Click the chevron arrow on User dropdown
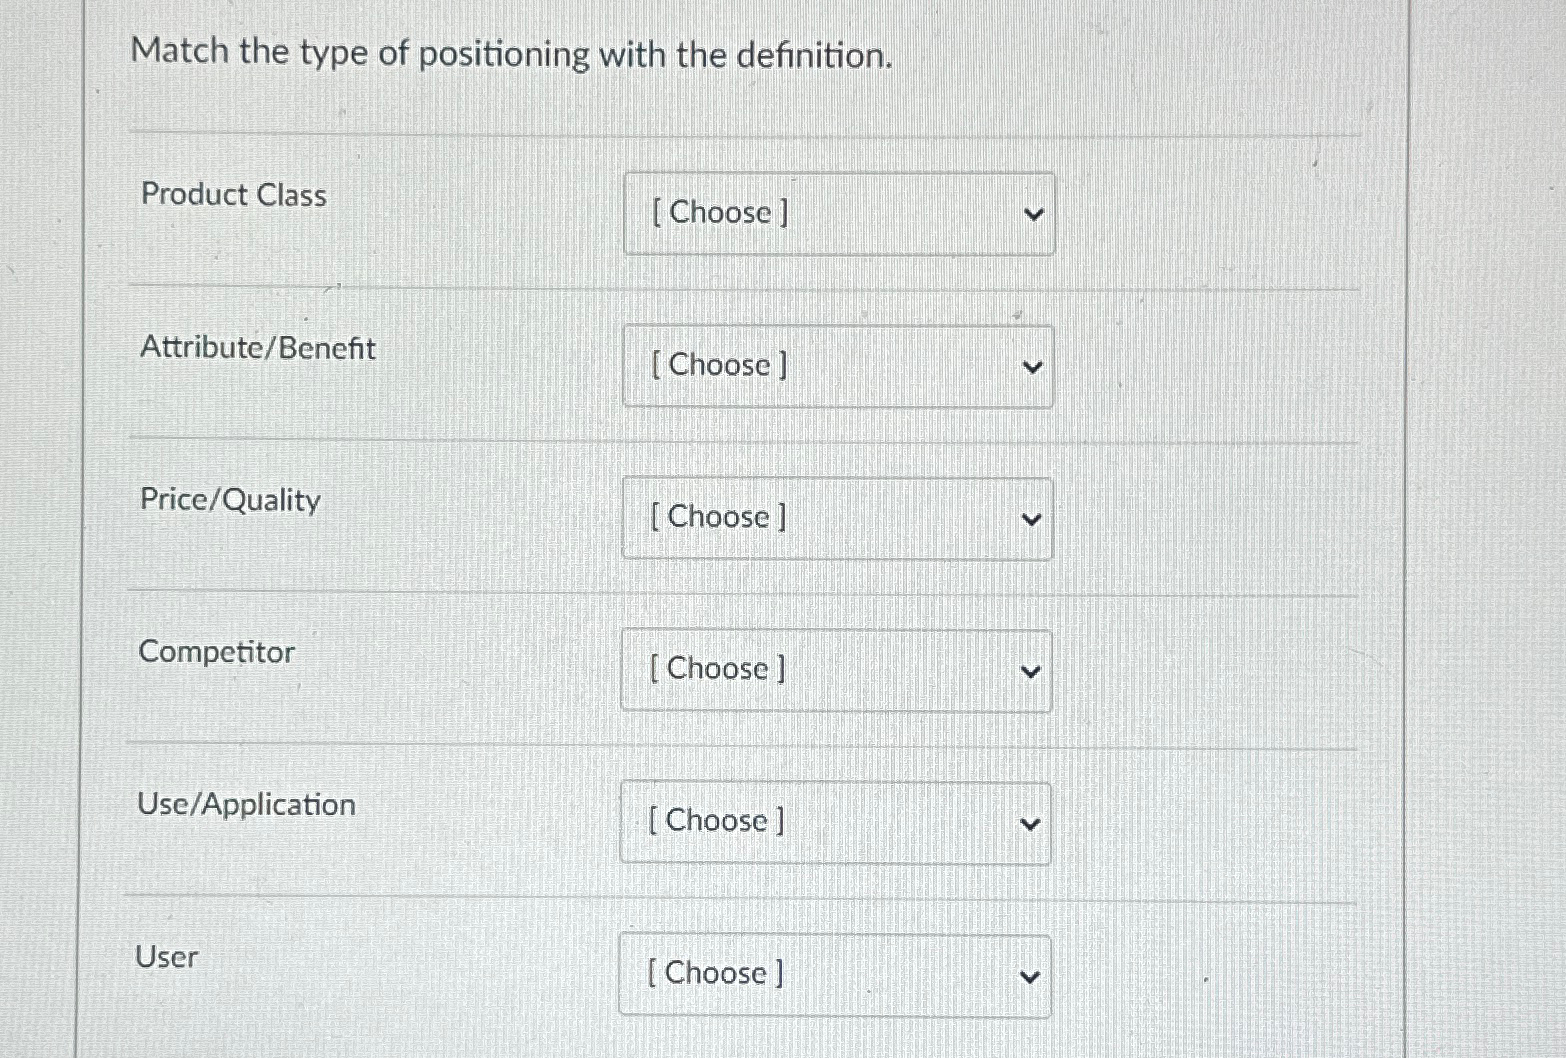Image resolution: width=1566 pixels, height=1058 pixels. pos(1031,976)
